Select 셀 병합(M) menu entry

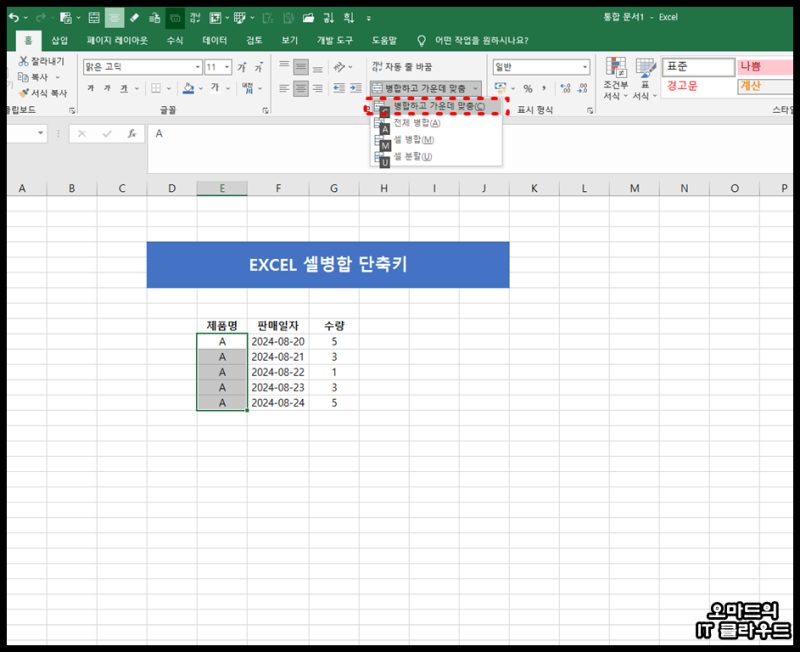coord(436,140)
